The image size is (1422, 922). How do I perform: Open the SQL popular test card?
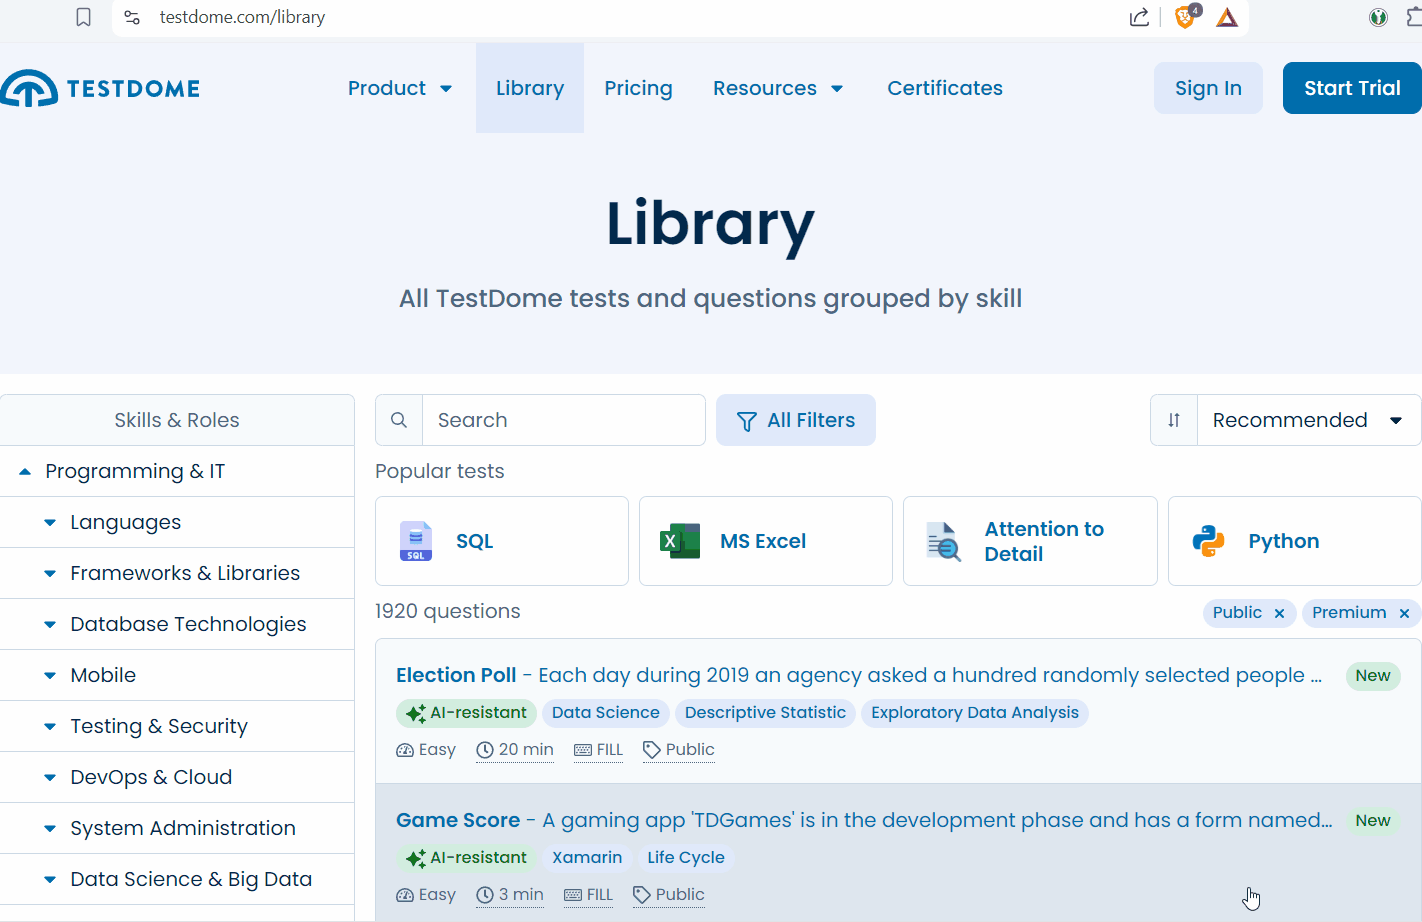pyautogui.click(x=501, y=541)
